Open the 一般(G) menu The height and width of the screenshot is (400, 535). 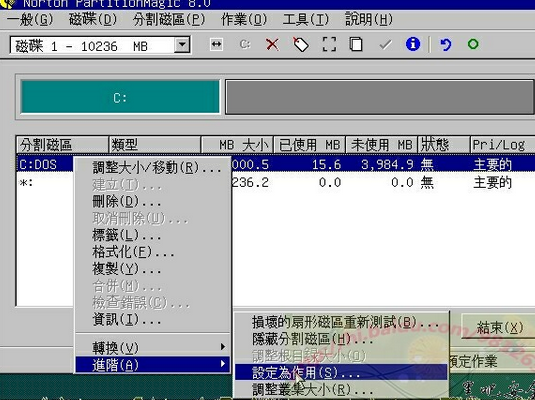pos(30,19)
